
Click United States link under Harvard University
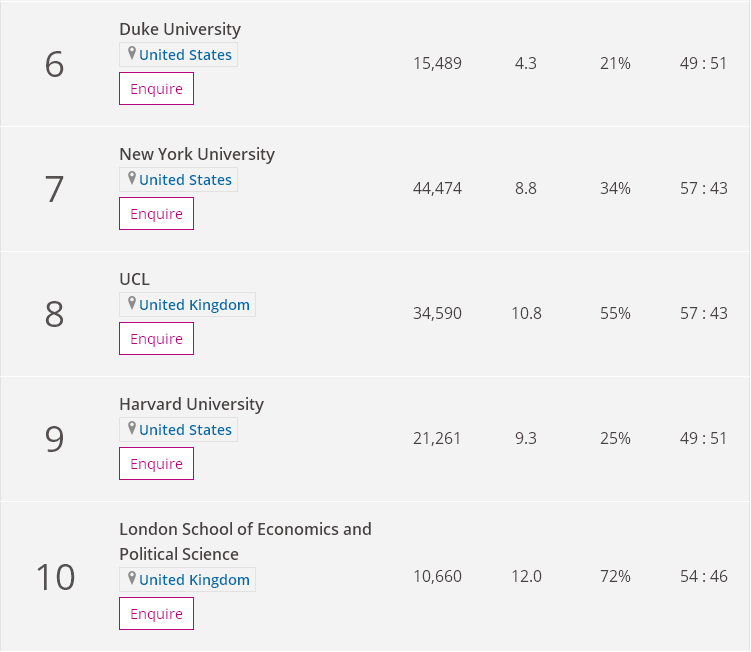(185, 430)
